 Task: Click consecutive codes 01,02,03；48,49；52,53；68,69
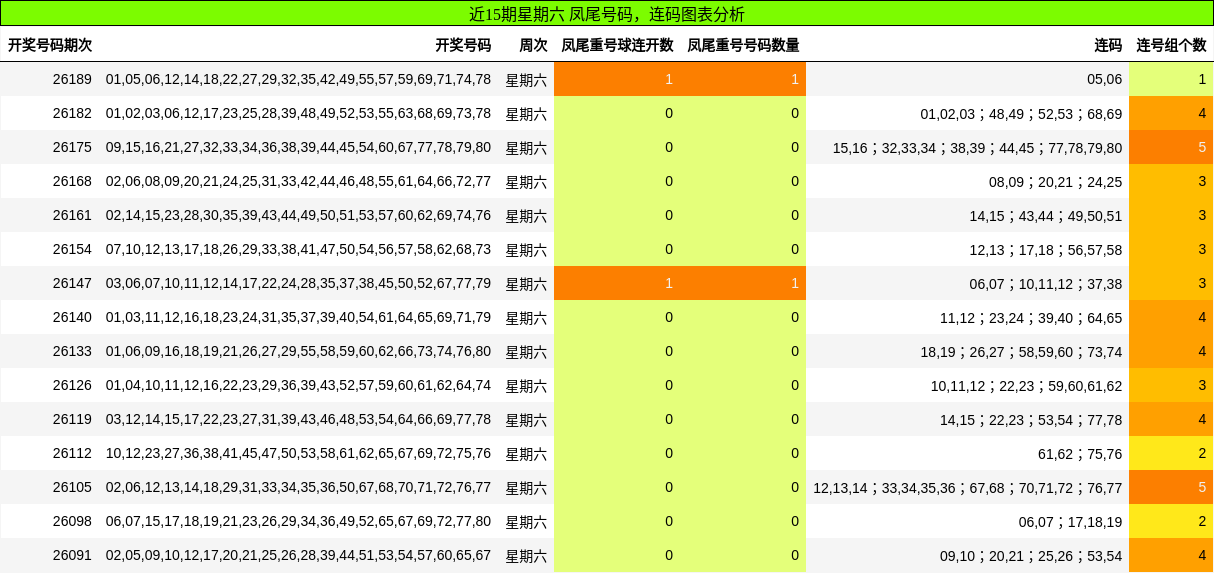[1022, 113]
